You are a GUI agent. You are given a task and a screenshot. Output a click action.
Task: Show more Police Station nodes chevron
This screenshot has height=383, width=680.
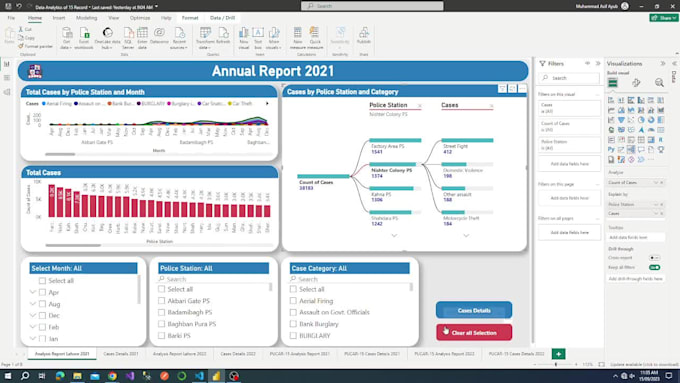394,236
